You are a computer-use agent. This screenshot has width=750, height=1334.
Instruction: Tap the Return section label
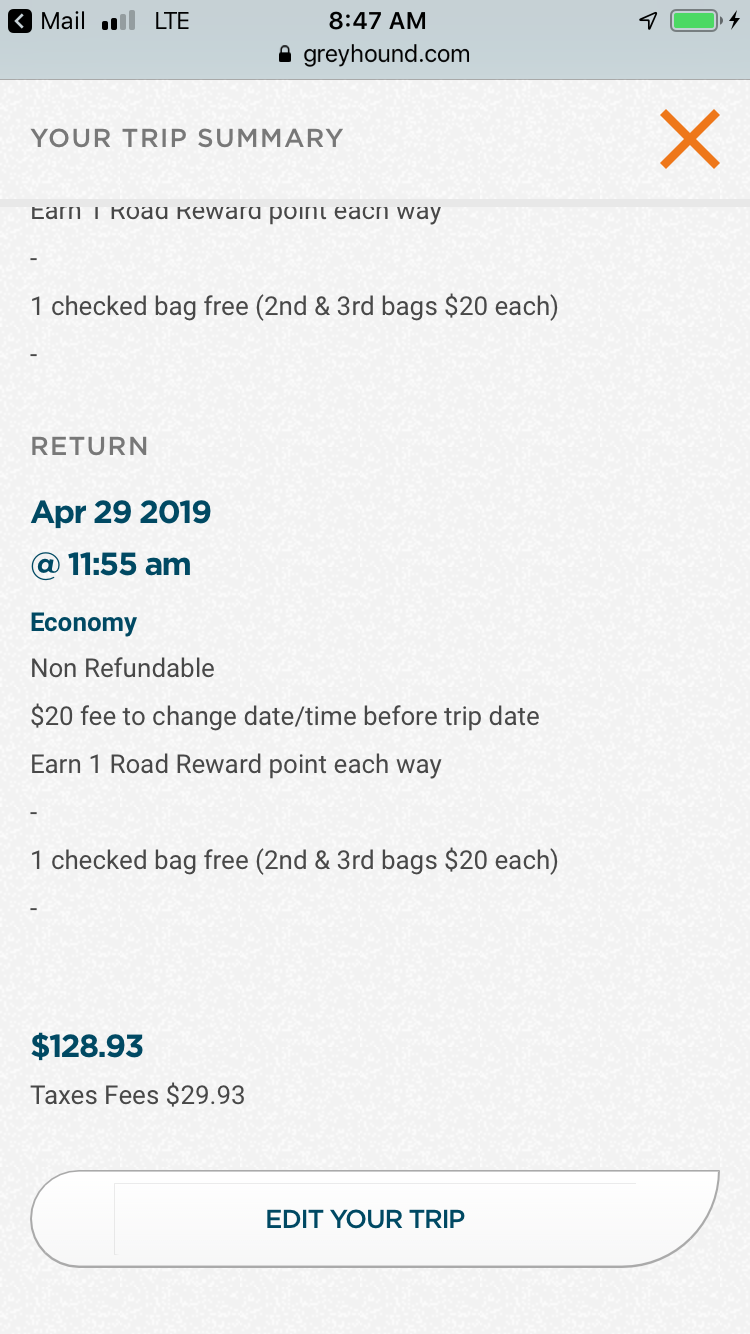point(89,446)
